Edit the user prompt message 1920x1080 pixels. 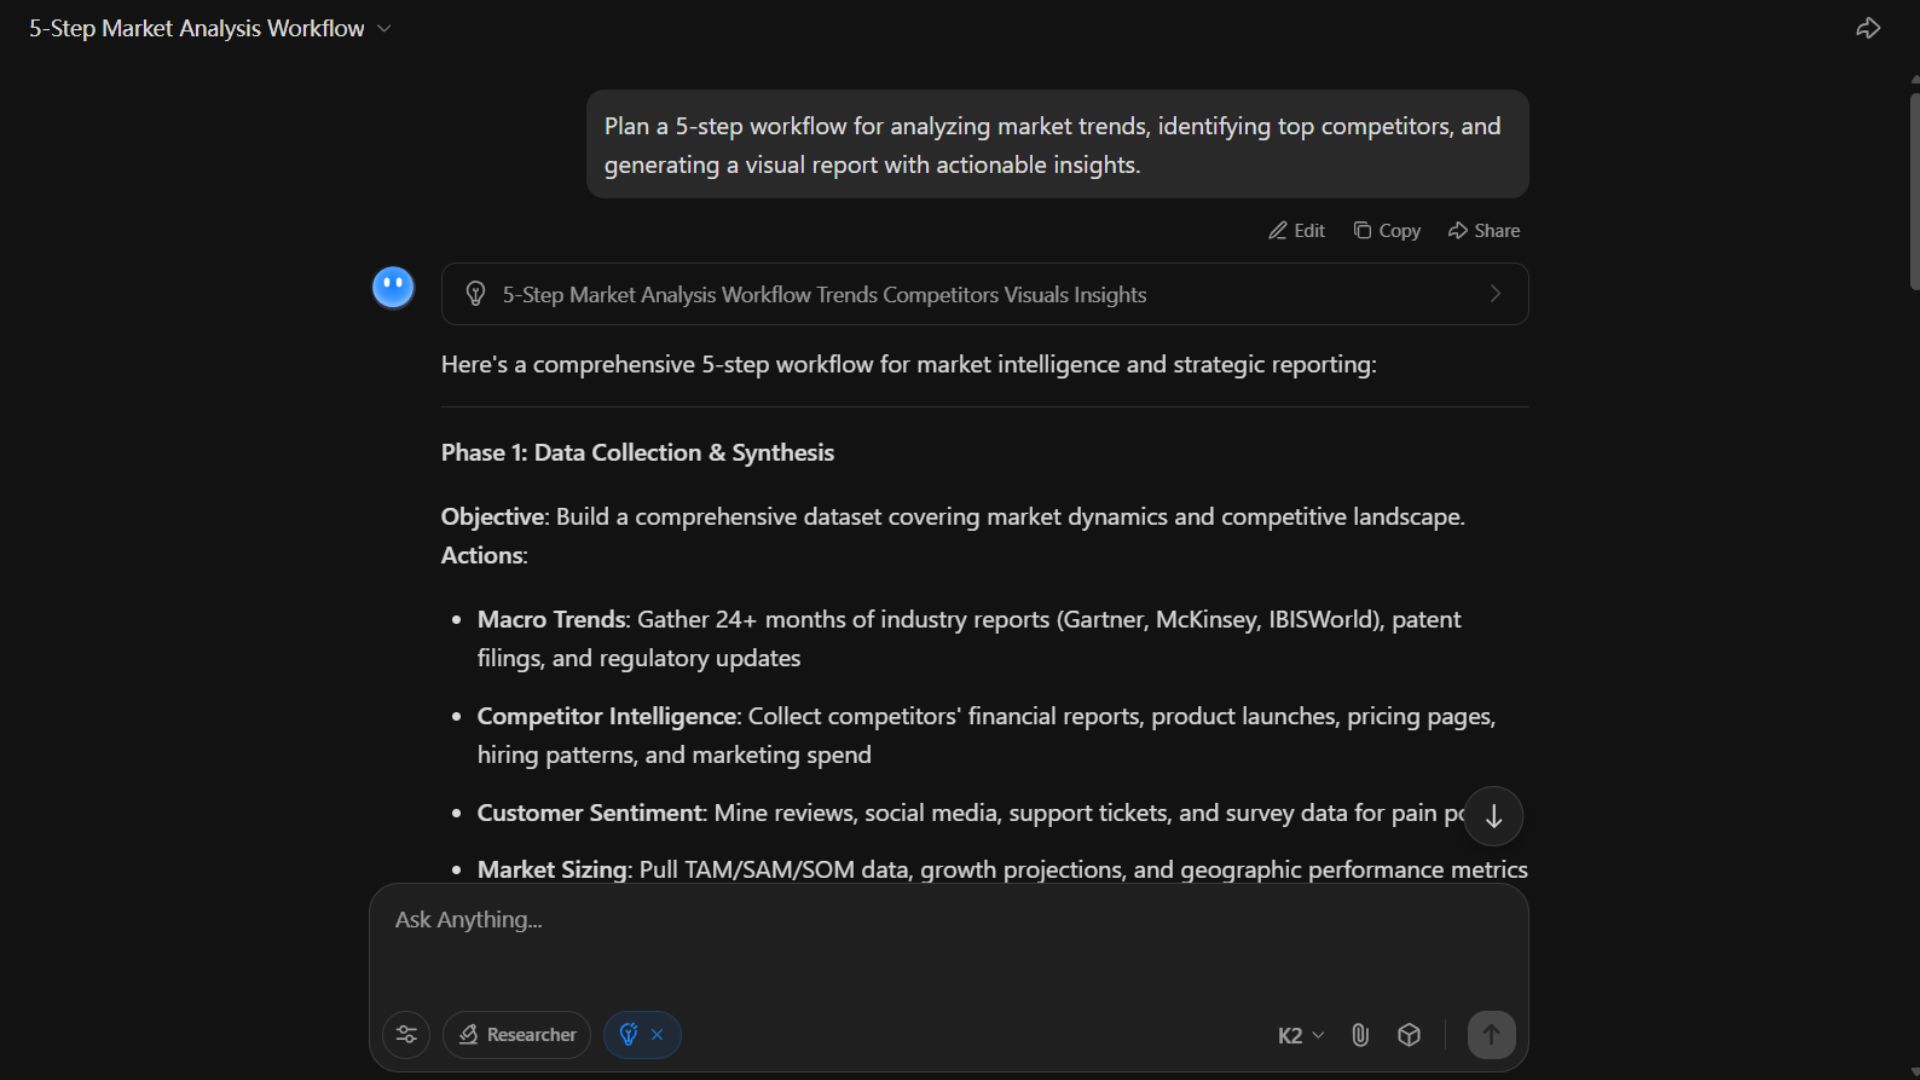tap(1297, 231)
